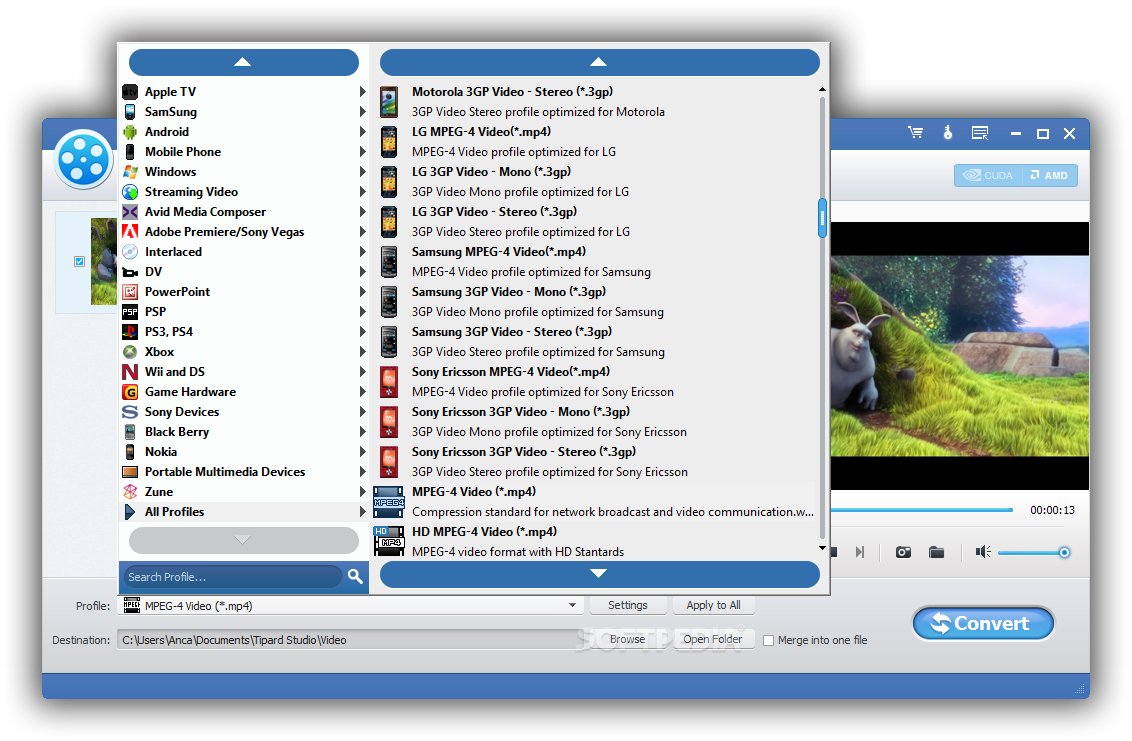Open snapshot folder icon

click(x=936, y=552)
